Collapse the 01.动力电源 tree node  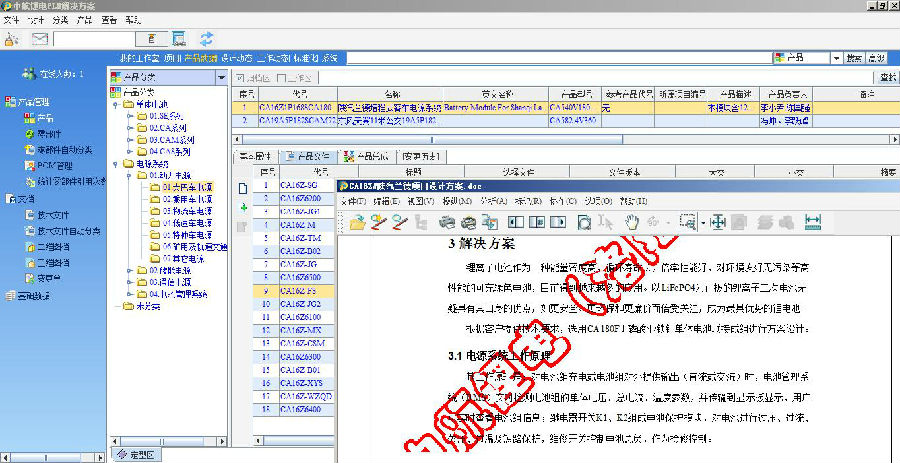pyautogui.click(x=130, y=175)
